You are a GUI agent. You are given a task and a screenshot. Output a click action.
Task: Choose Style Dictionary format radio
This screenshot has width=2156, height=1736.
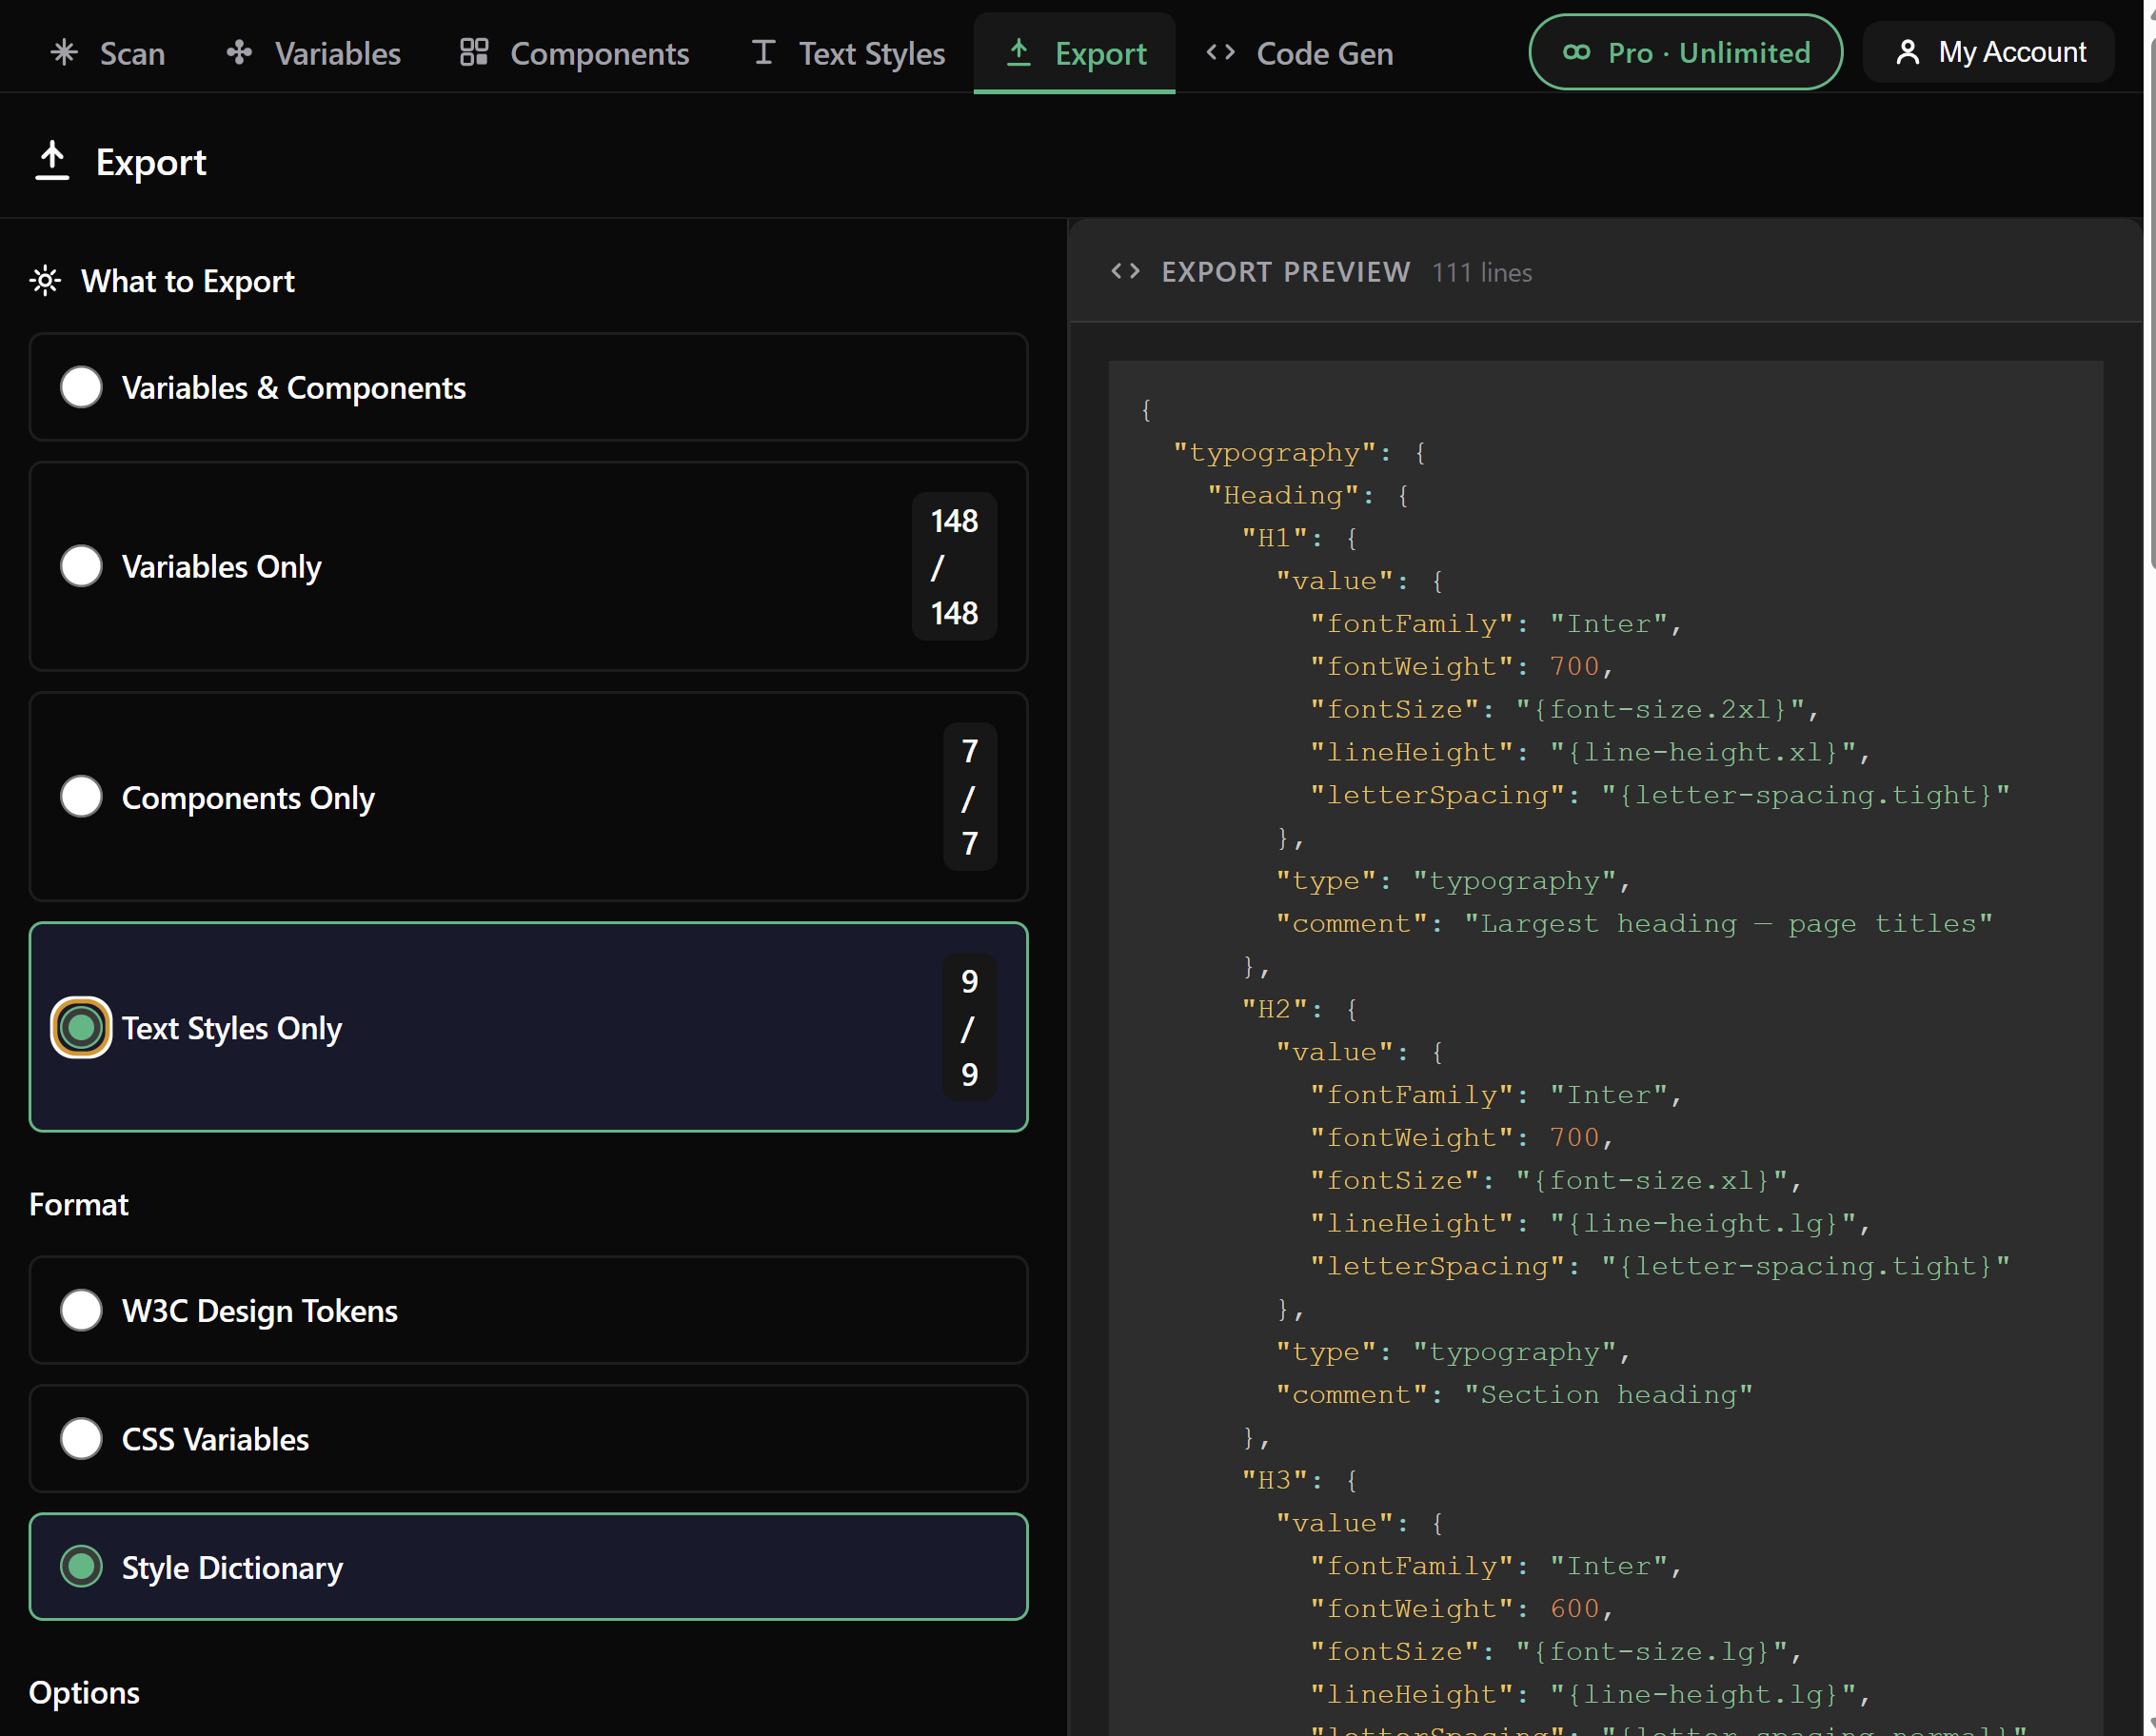[x=81, y=1567]
